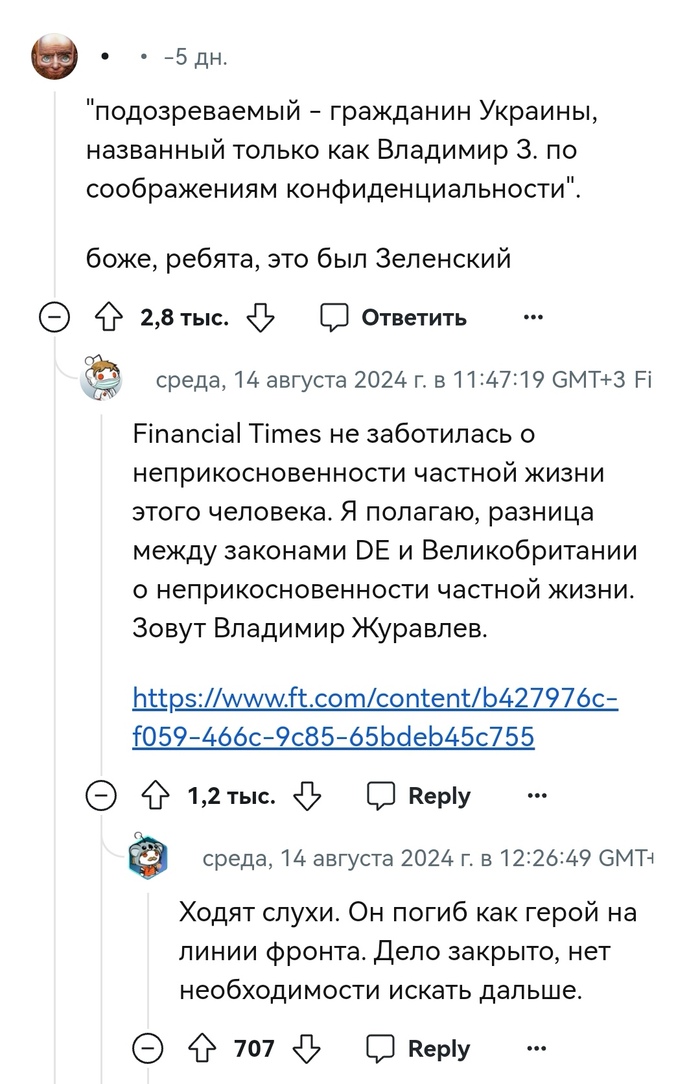The width and height of the screenshot is (700, 1084).
Task: Downvote the top comment about Зеленский
Action: coord(261,318)
